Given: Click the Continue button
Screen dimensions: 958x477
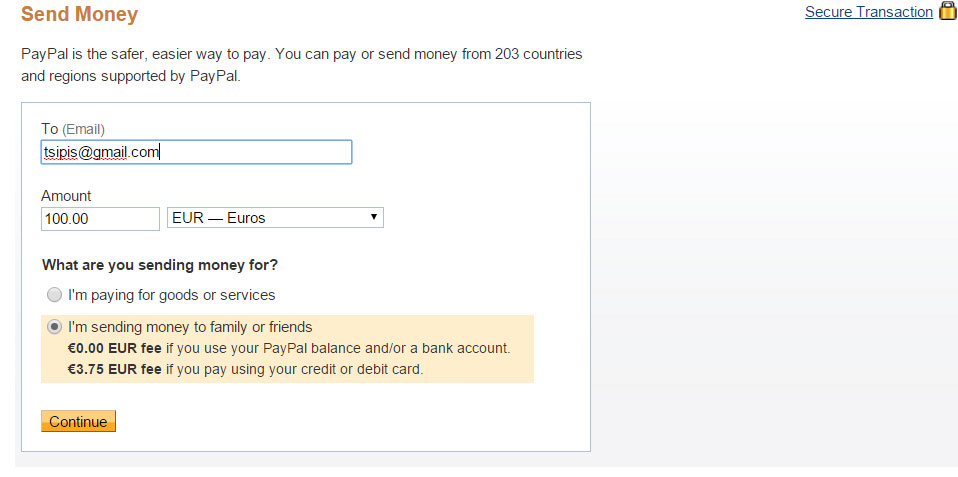Looking at the screenshot, I should (78, 421).
